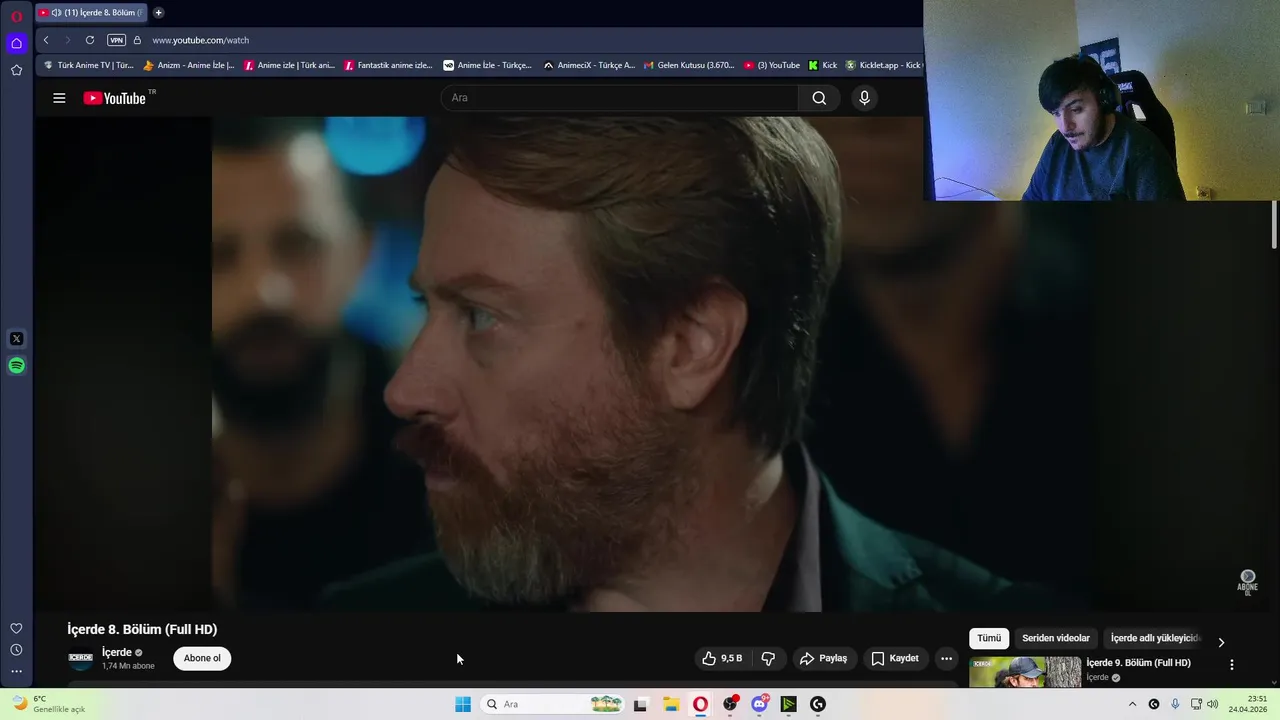
Task: Open Opera sidebar bookmarks star
Action: click(x=16, y=70)
